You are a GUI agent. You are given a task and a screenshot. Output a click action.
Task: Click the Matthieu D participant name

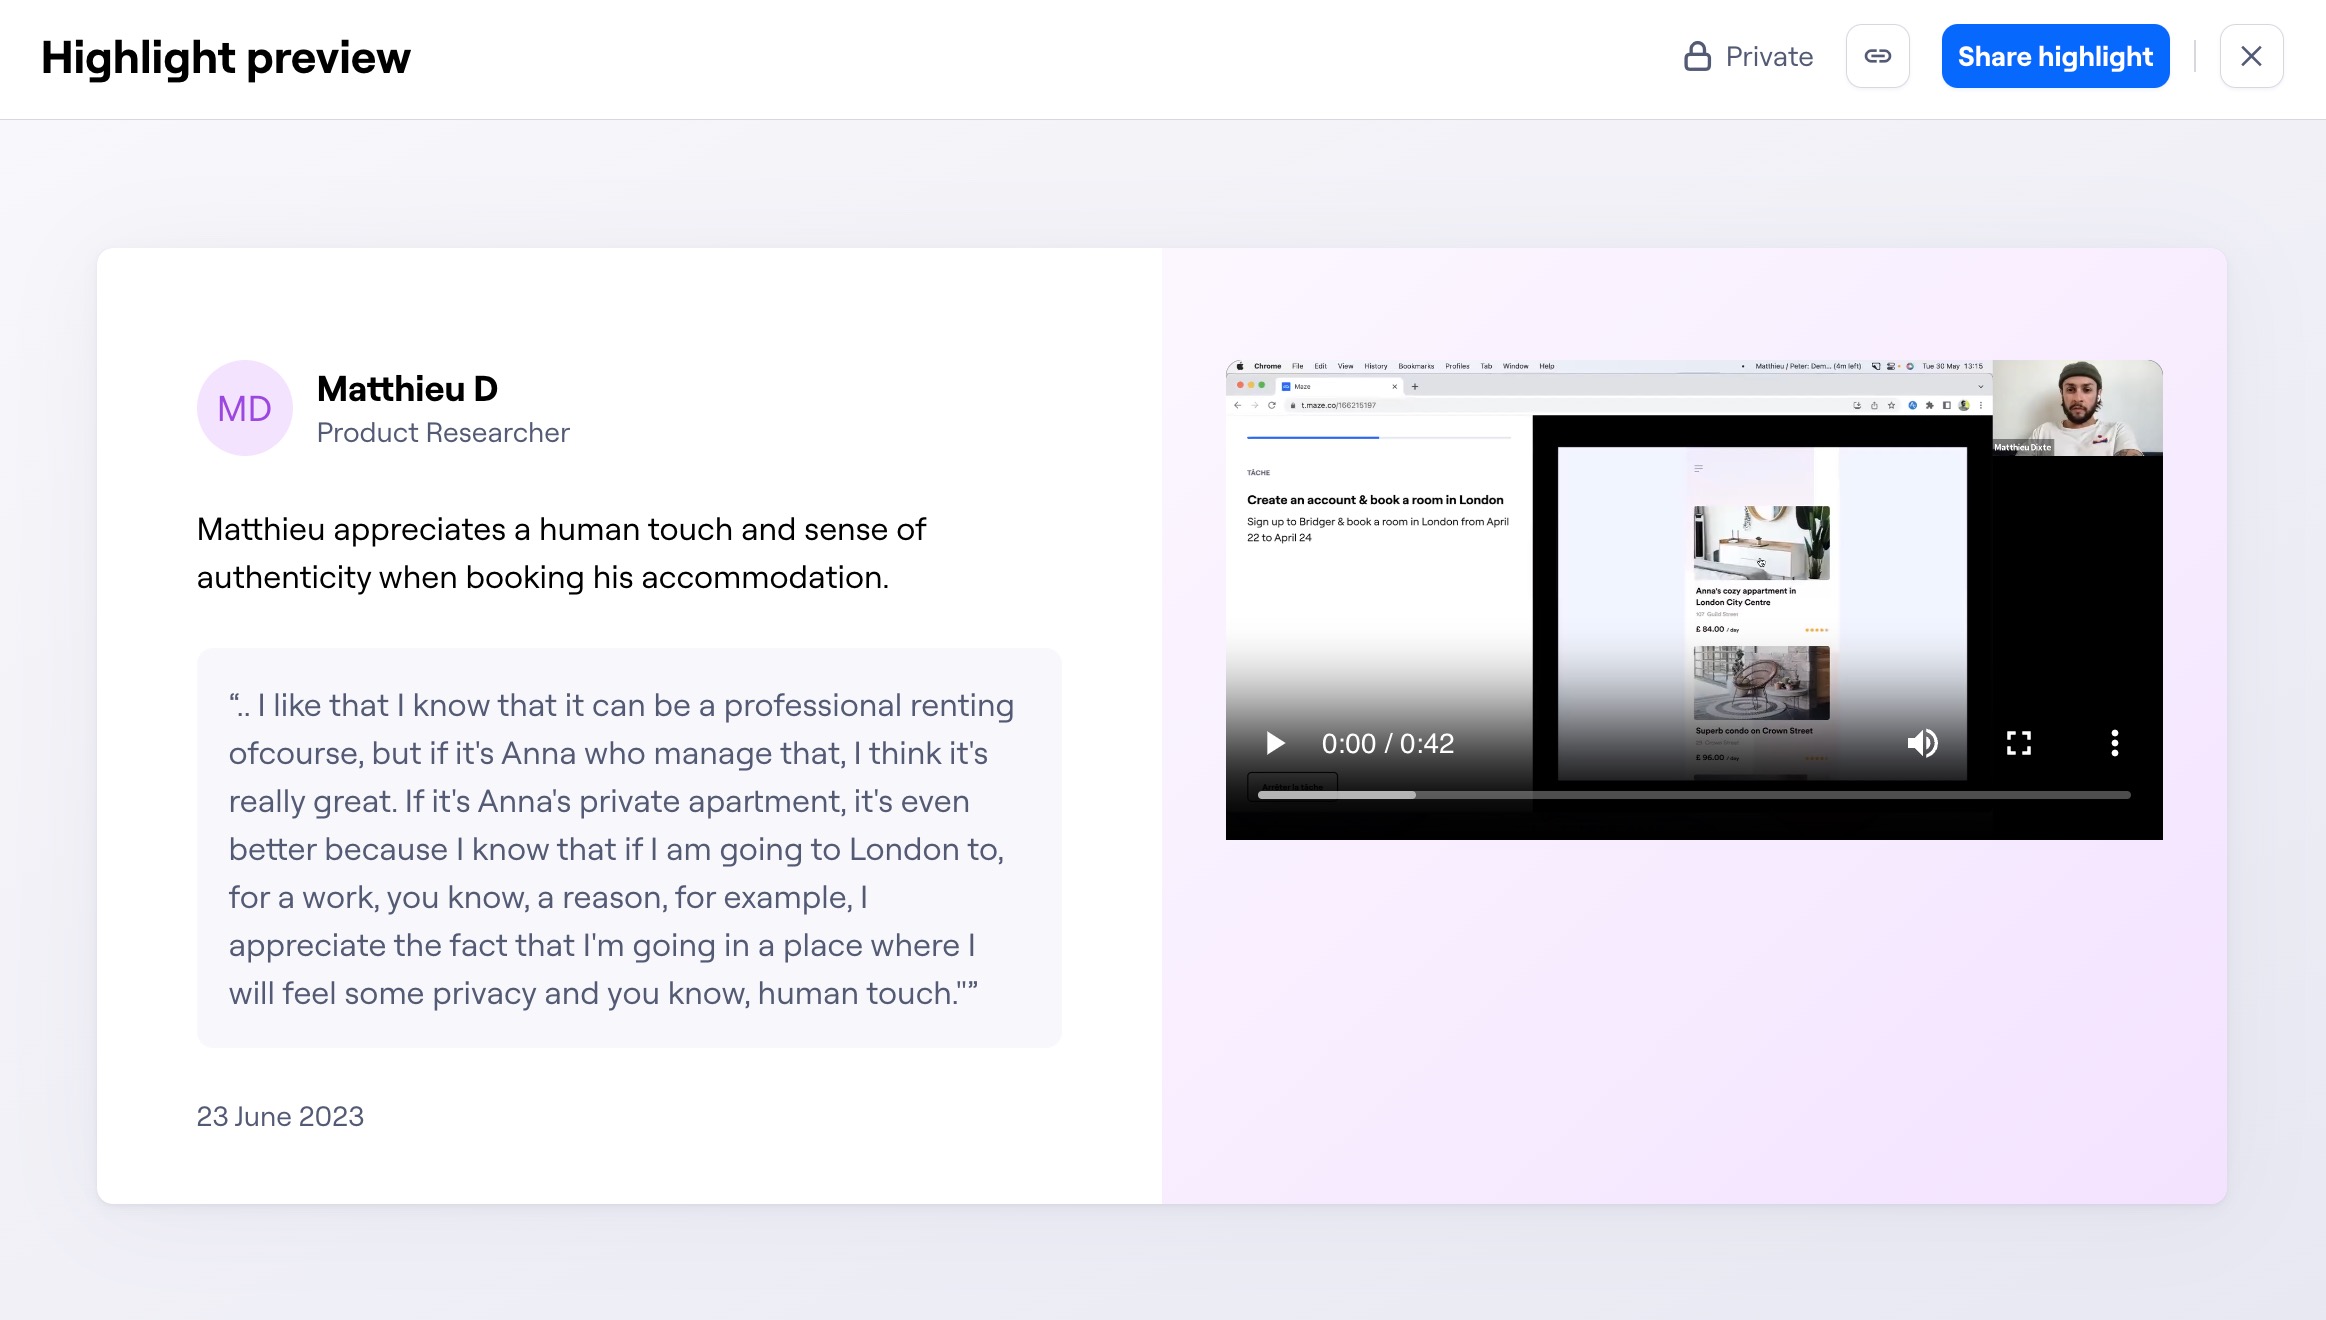click(407, 389)
